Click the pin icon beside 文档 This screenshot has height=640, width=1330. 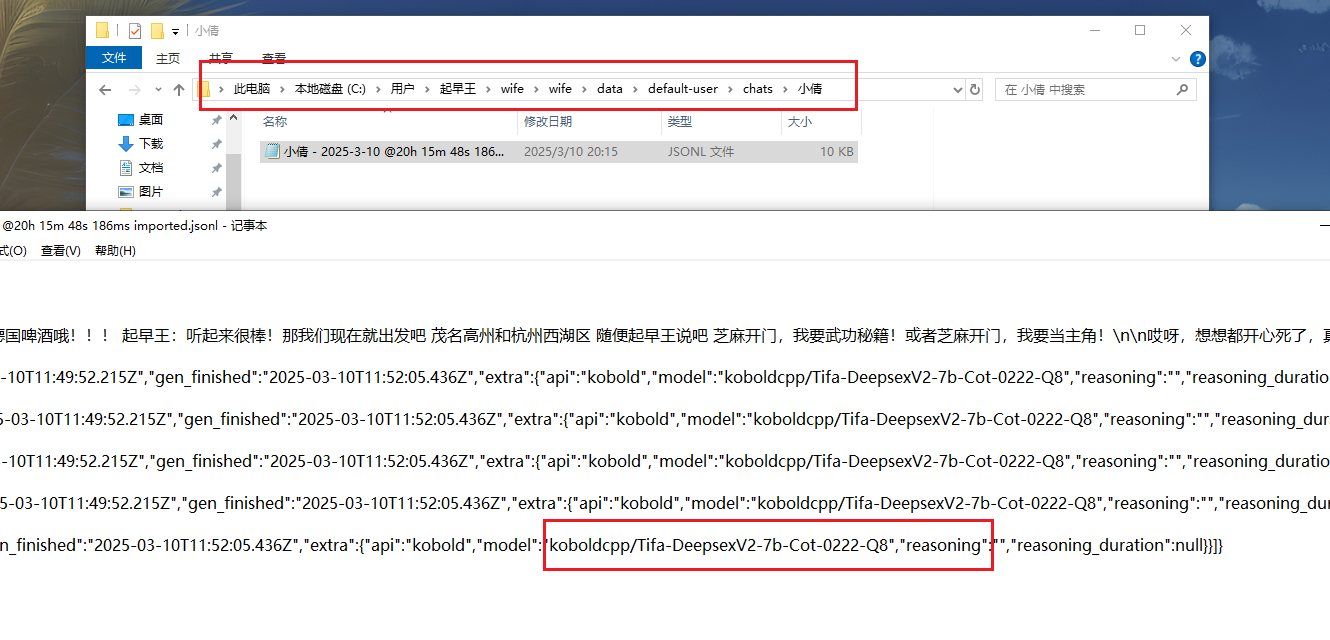(216, 168)
